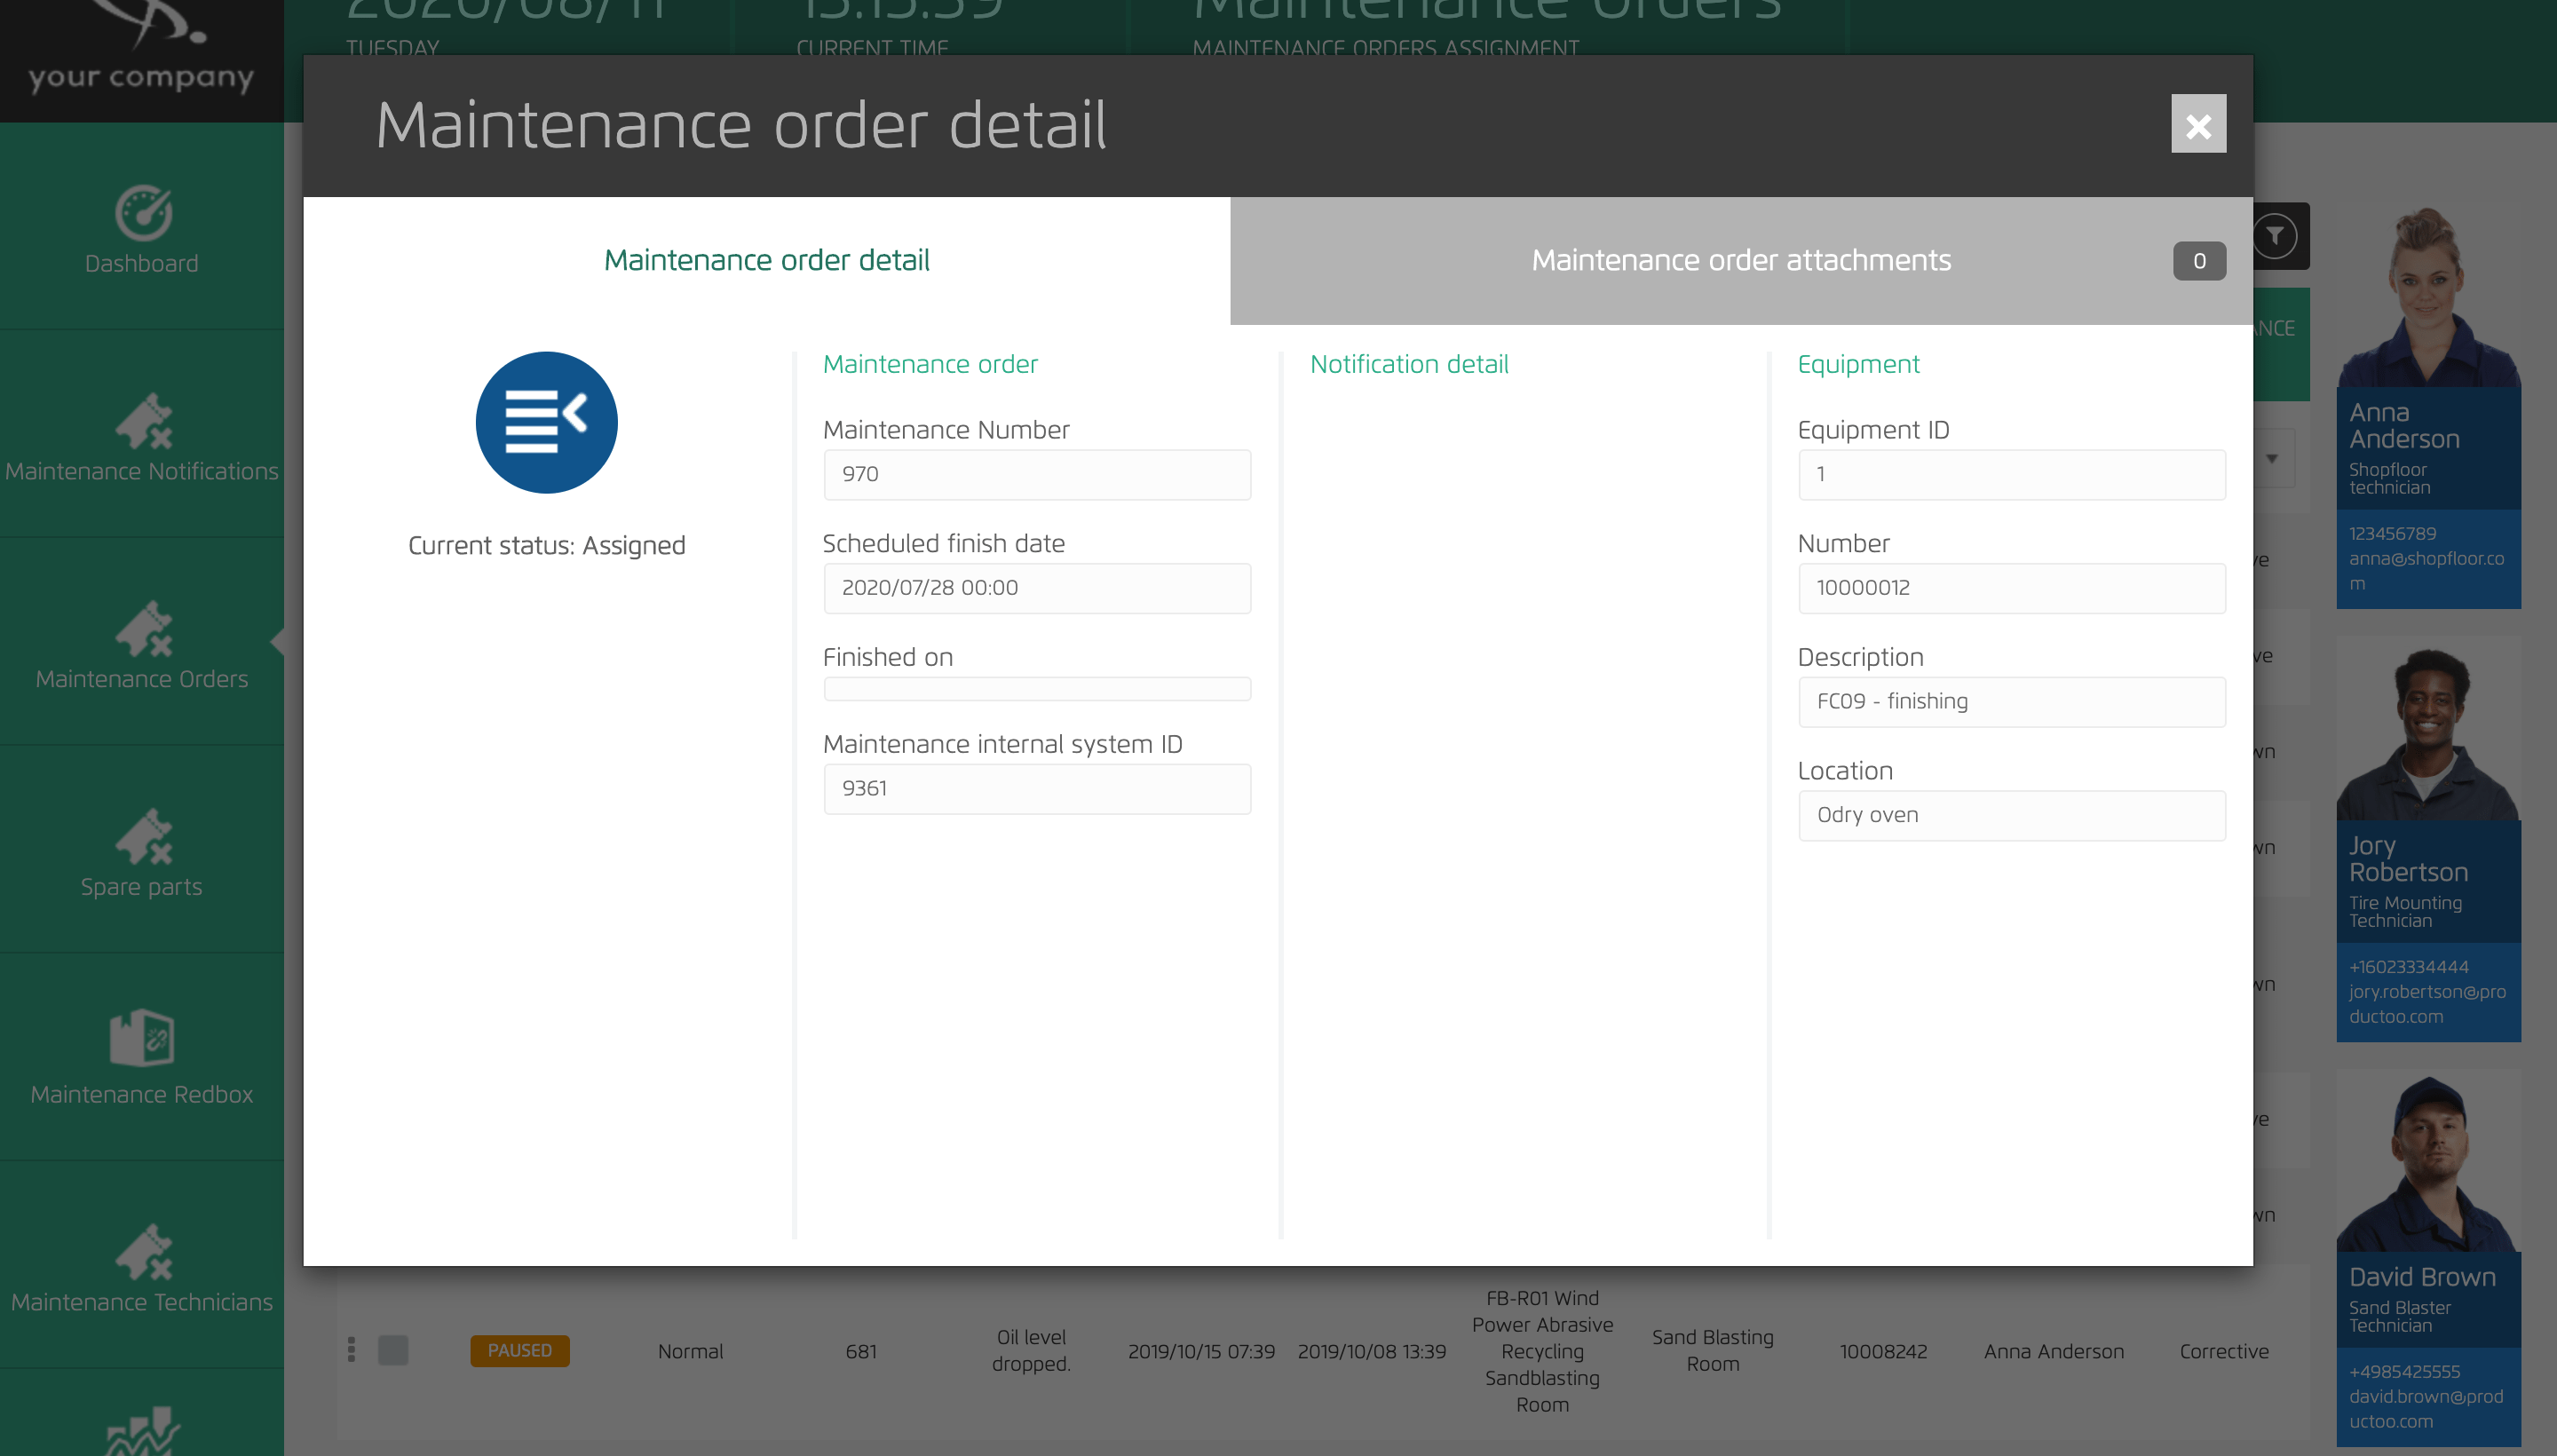Check the checkbox in the PAUSED row

coord(393,1350)
